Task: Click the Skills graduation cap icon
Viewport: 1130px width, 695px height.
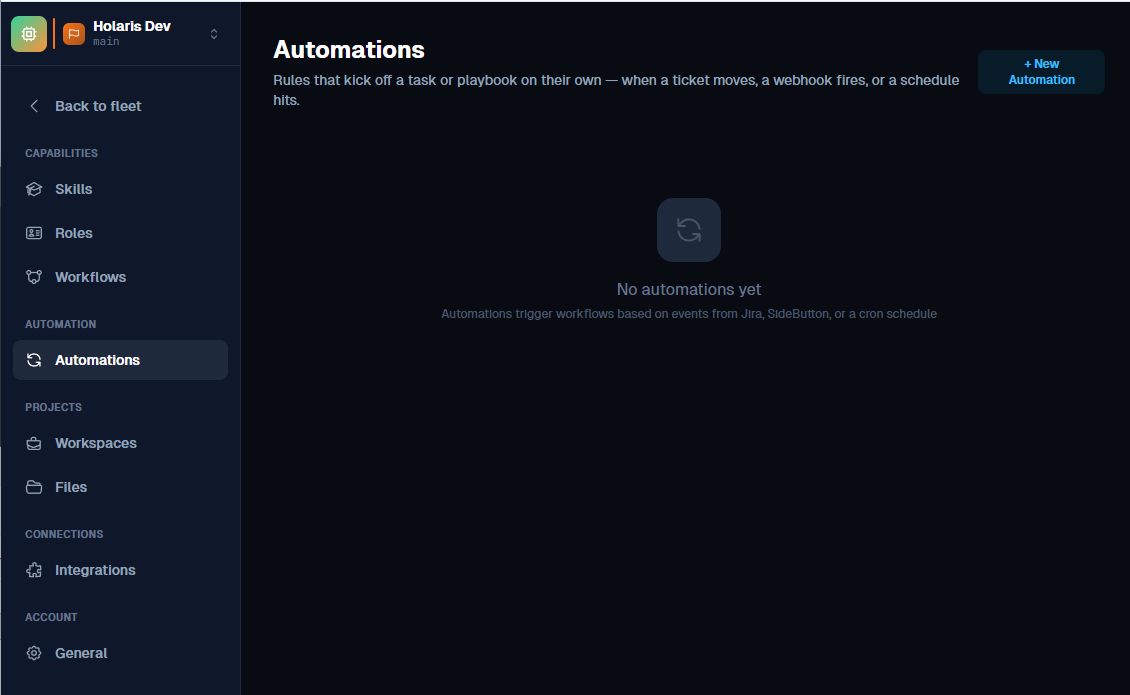Action: [34, 189]
